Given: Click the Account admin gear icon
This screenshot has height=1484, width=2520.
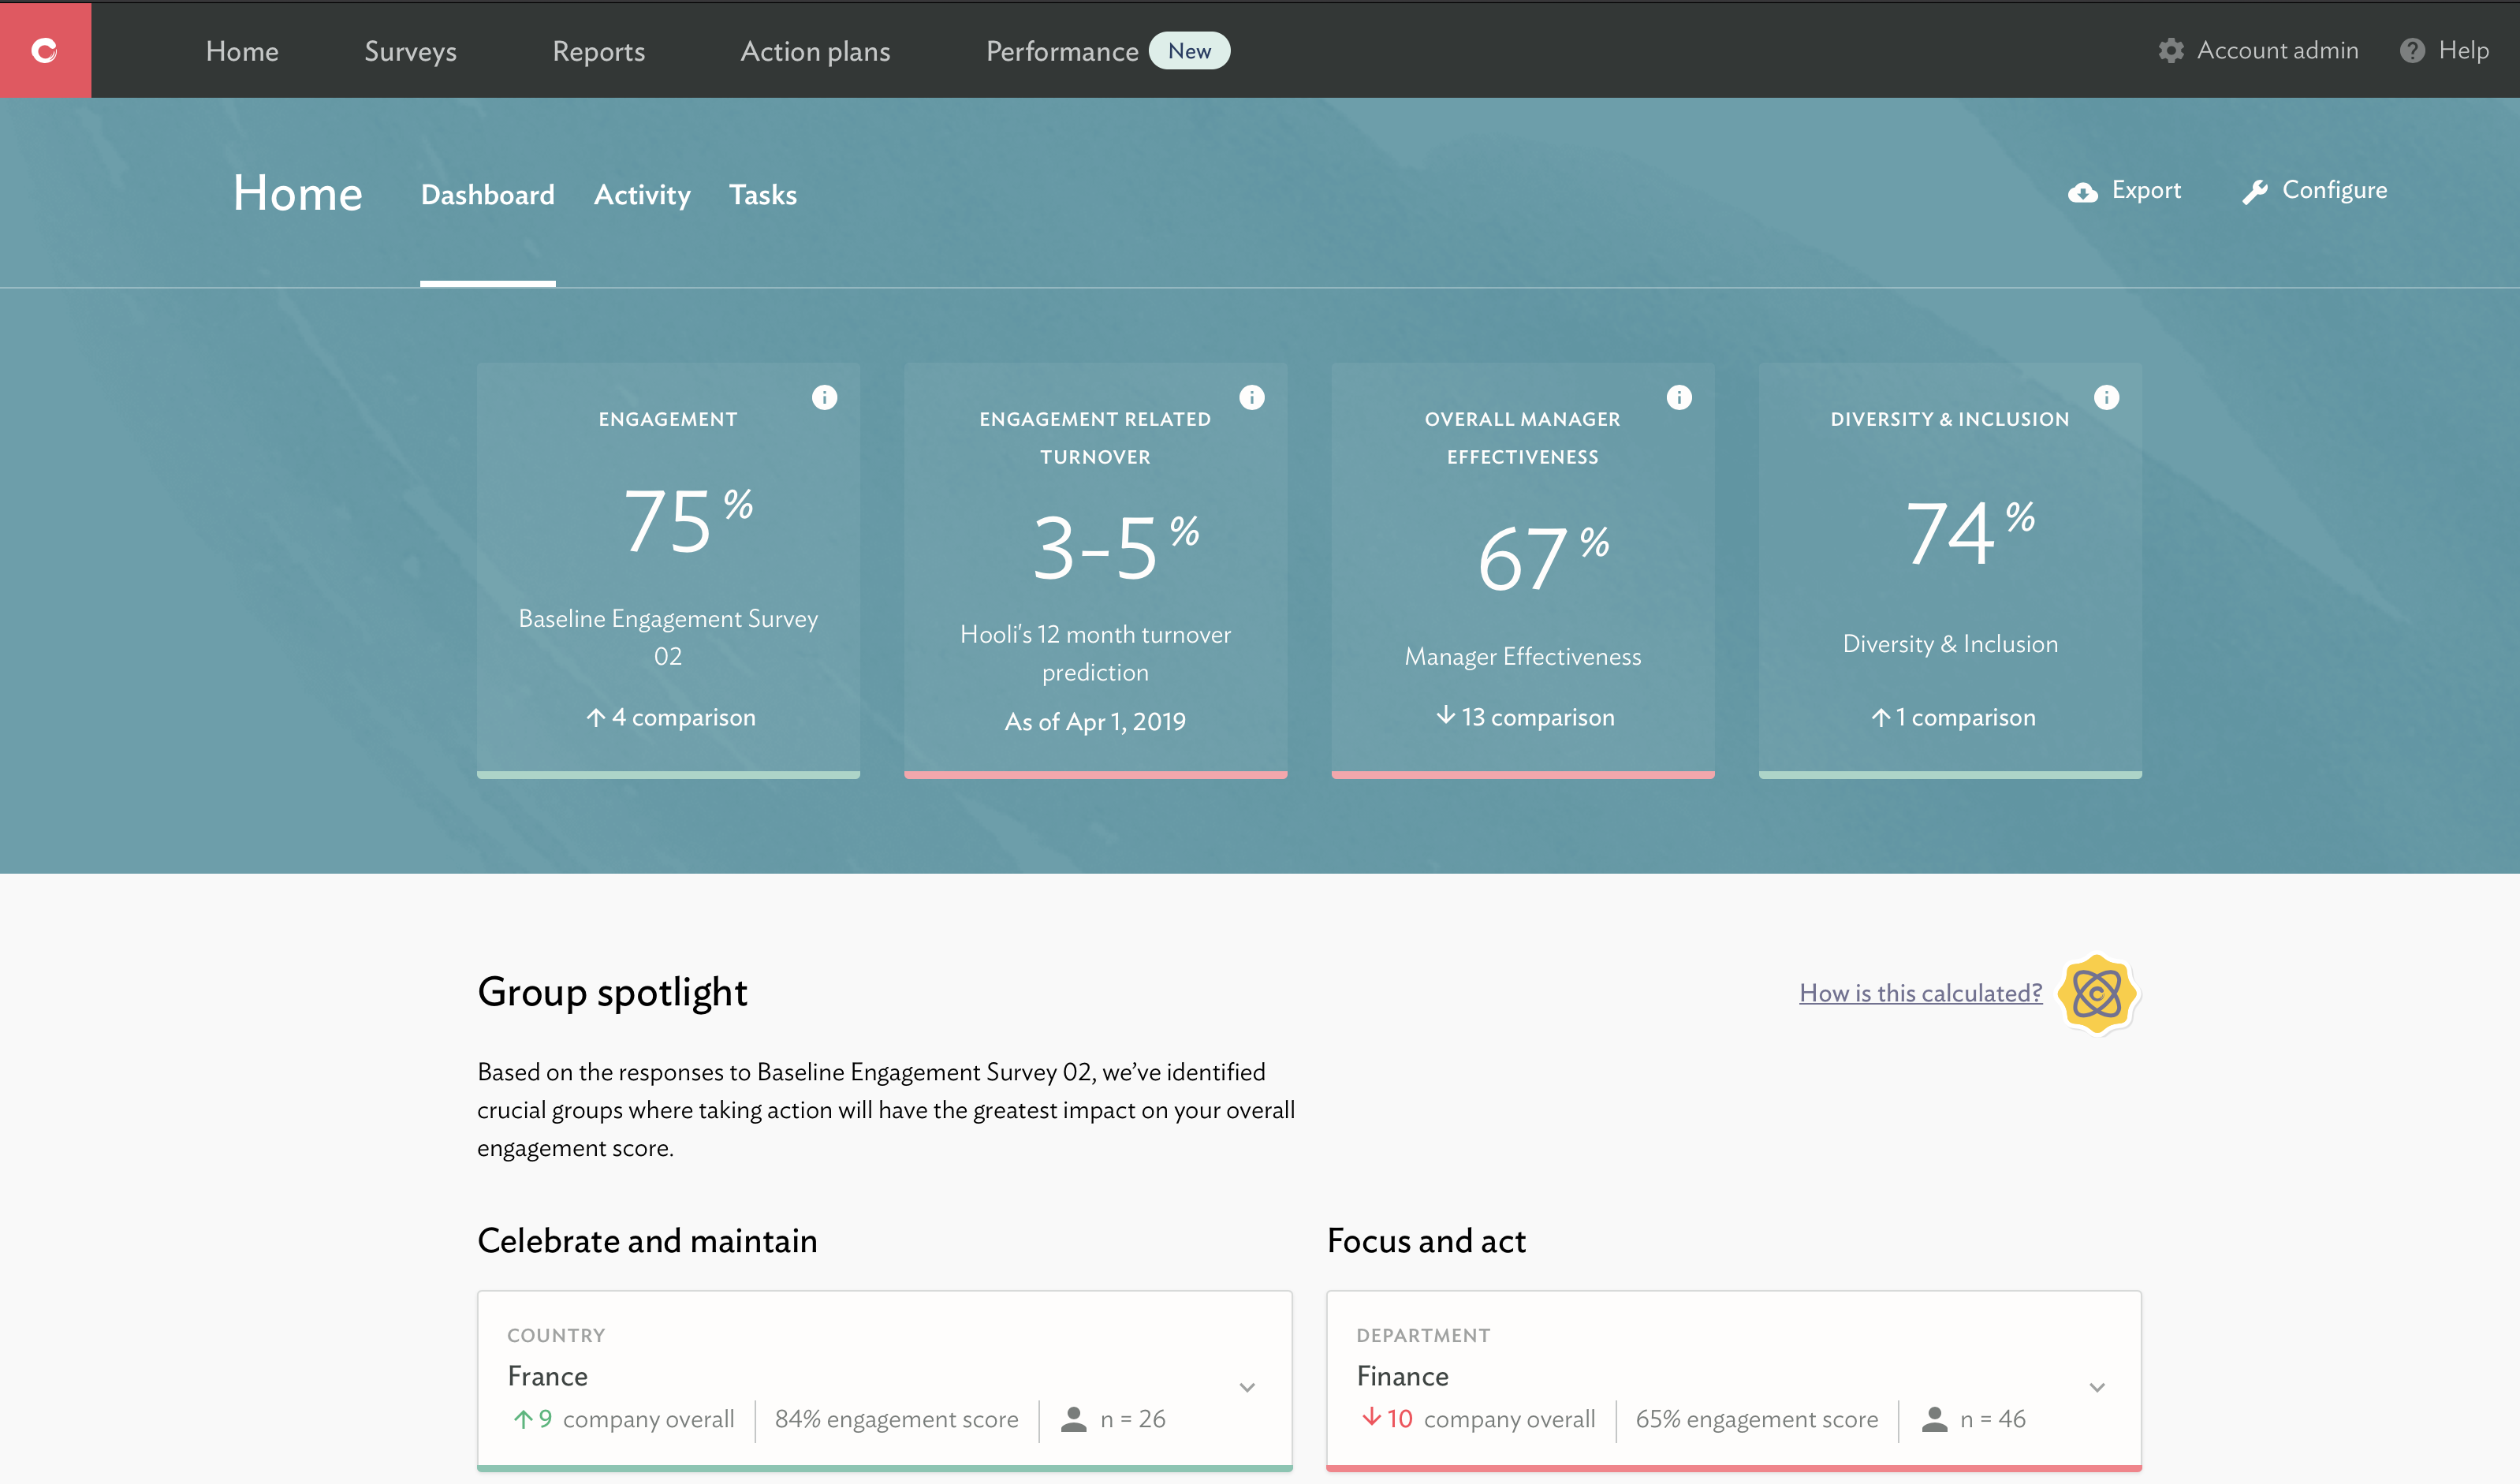Looking at the screenshot, I should pyautogui.click(x=2170, y=51).
